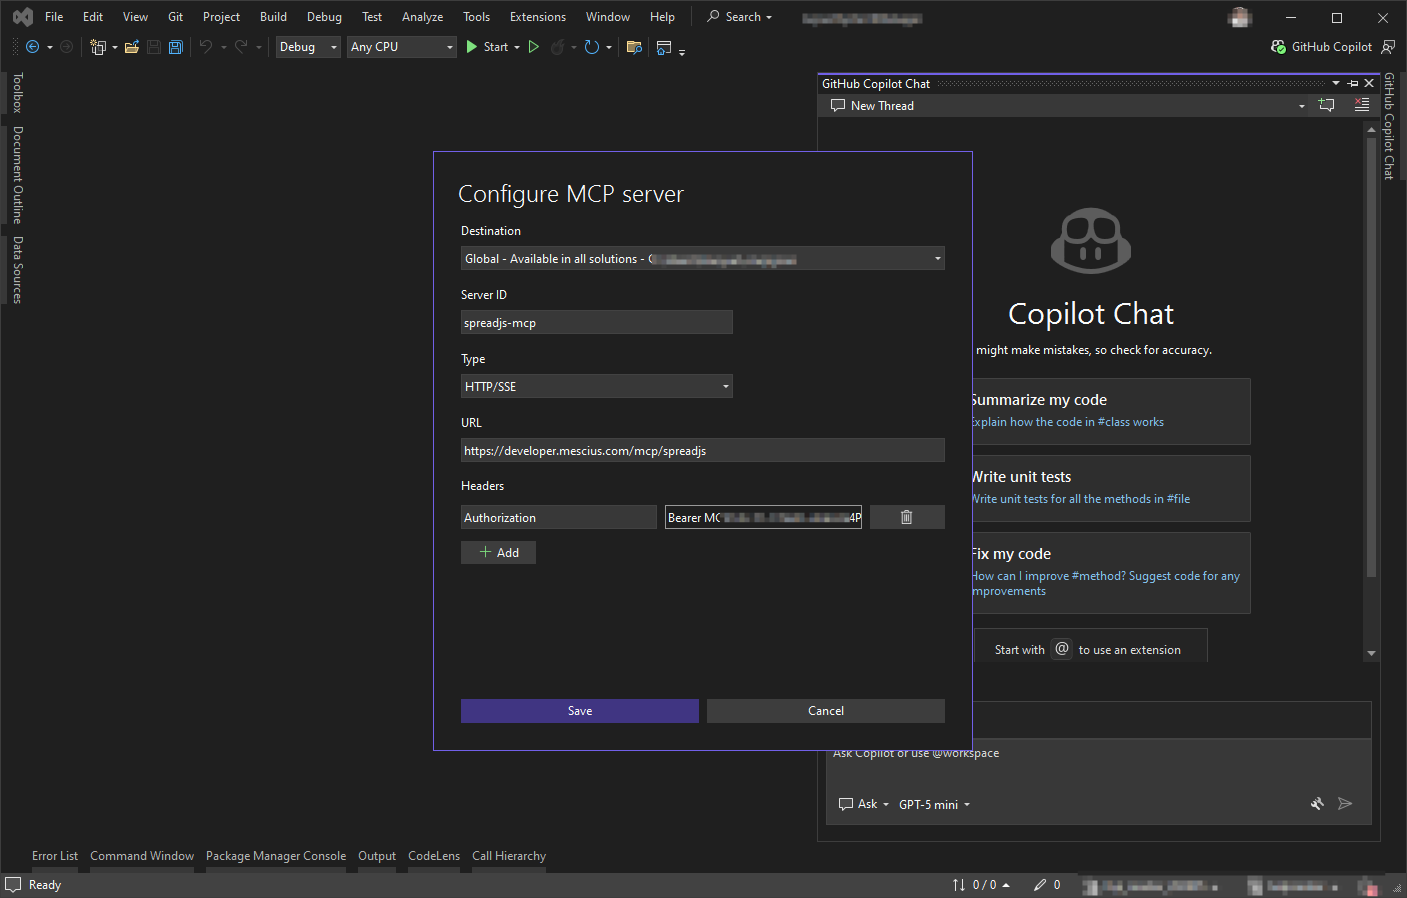Add a new header row
1407x898 pixels.
point(498,552)
